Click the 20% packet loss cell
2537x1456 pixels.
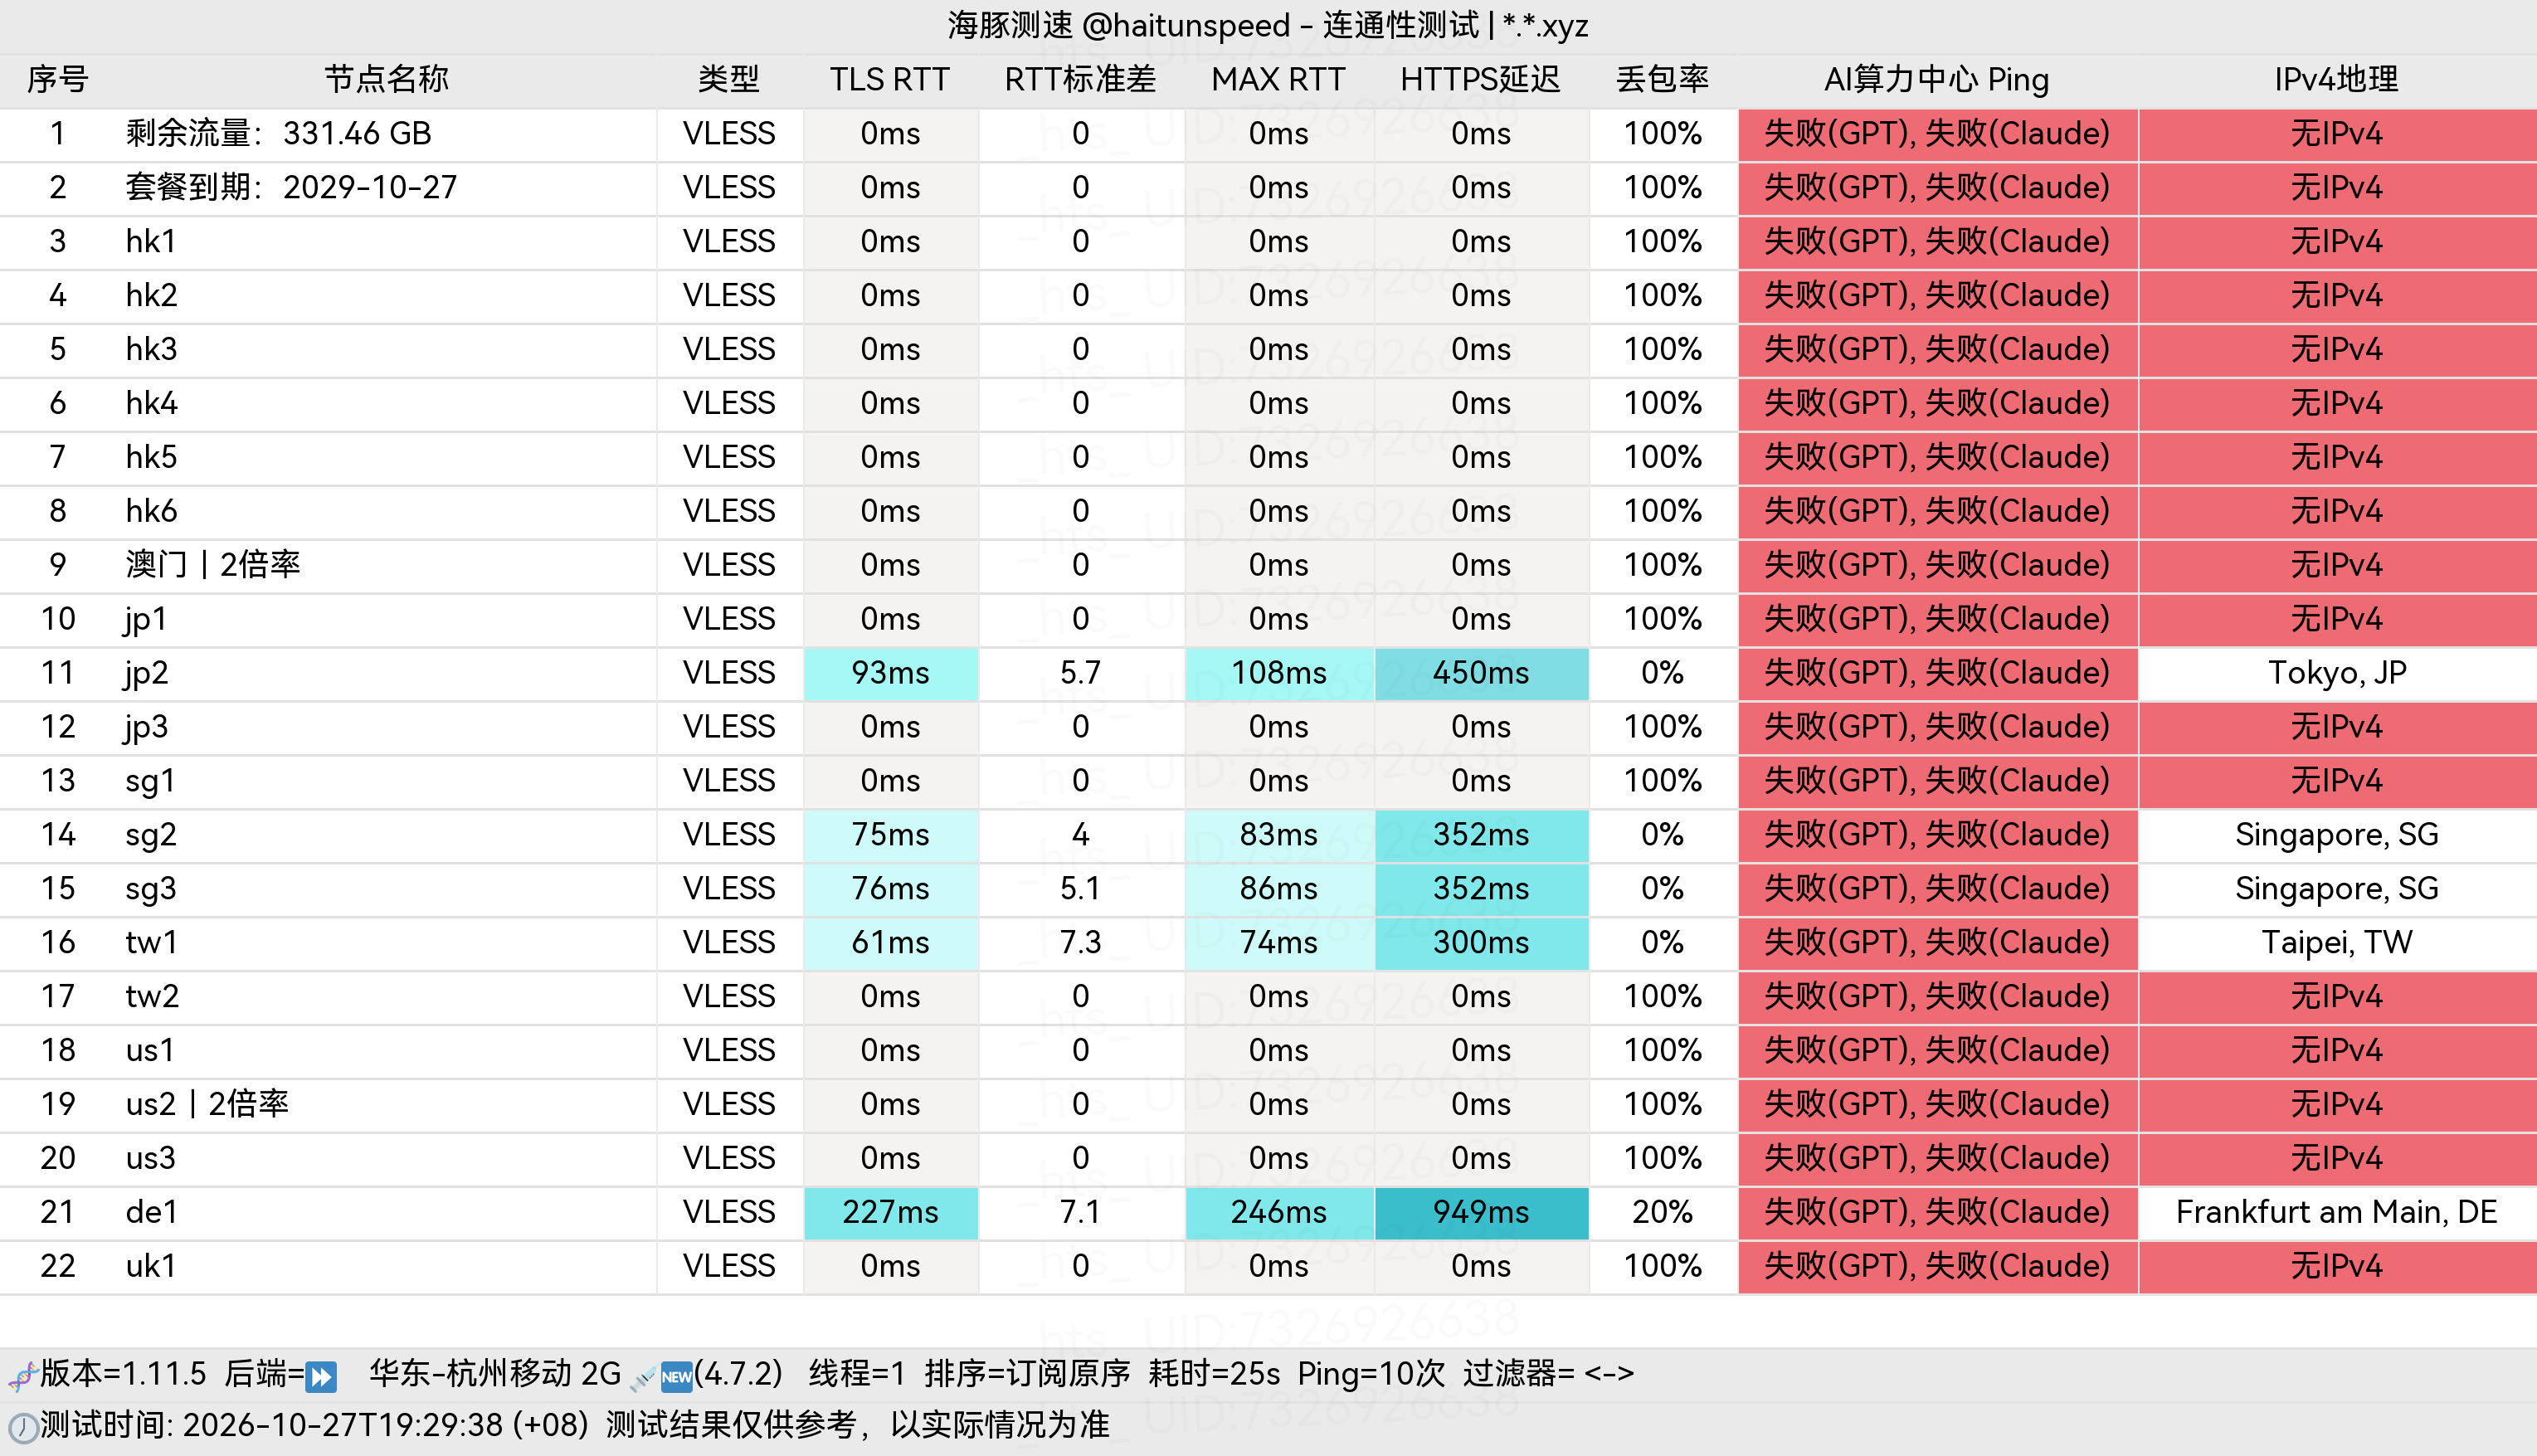coord(1662,1212)
